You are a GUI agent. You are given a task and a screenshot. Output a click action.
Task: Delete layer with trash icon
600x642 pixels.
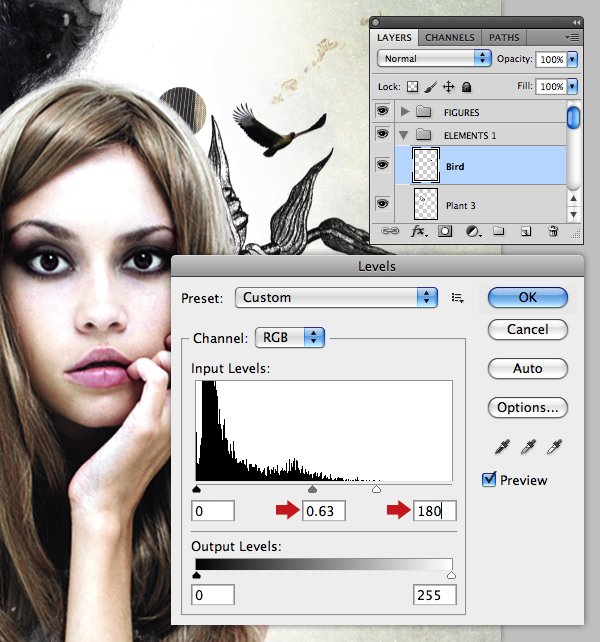(x=553, y=231)
